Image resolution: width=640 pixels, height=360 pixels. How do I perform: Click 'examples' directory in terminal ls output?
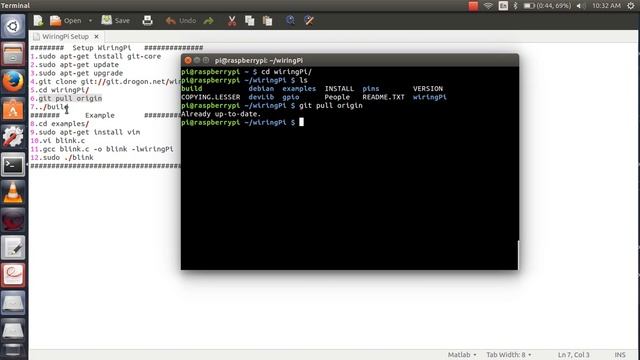click(x=299, y=89)
